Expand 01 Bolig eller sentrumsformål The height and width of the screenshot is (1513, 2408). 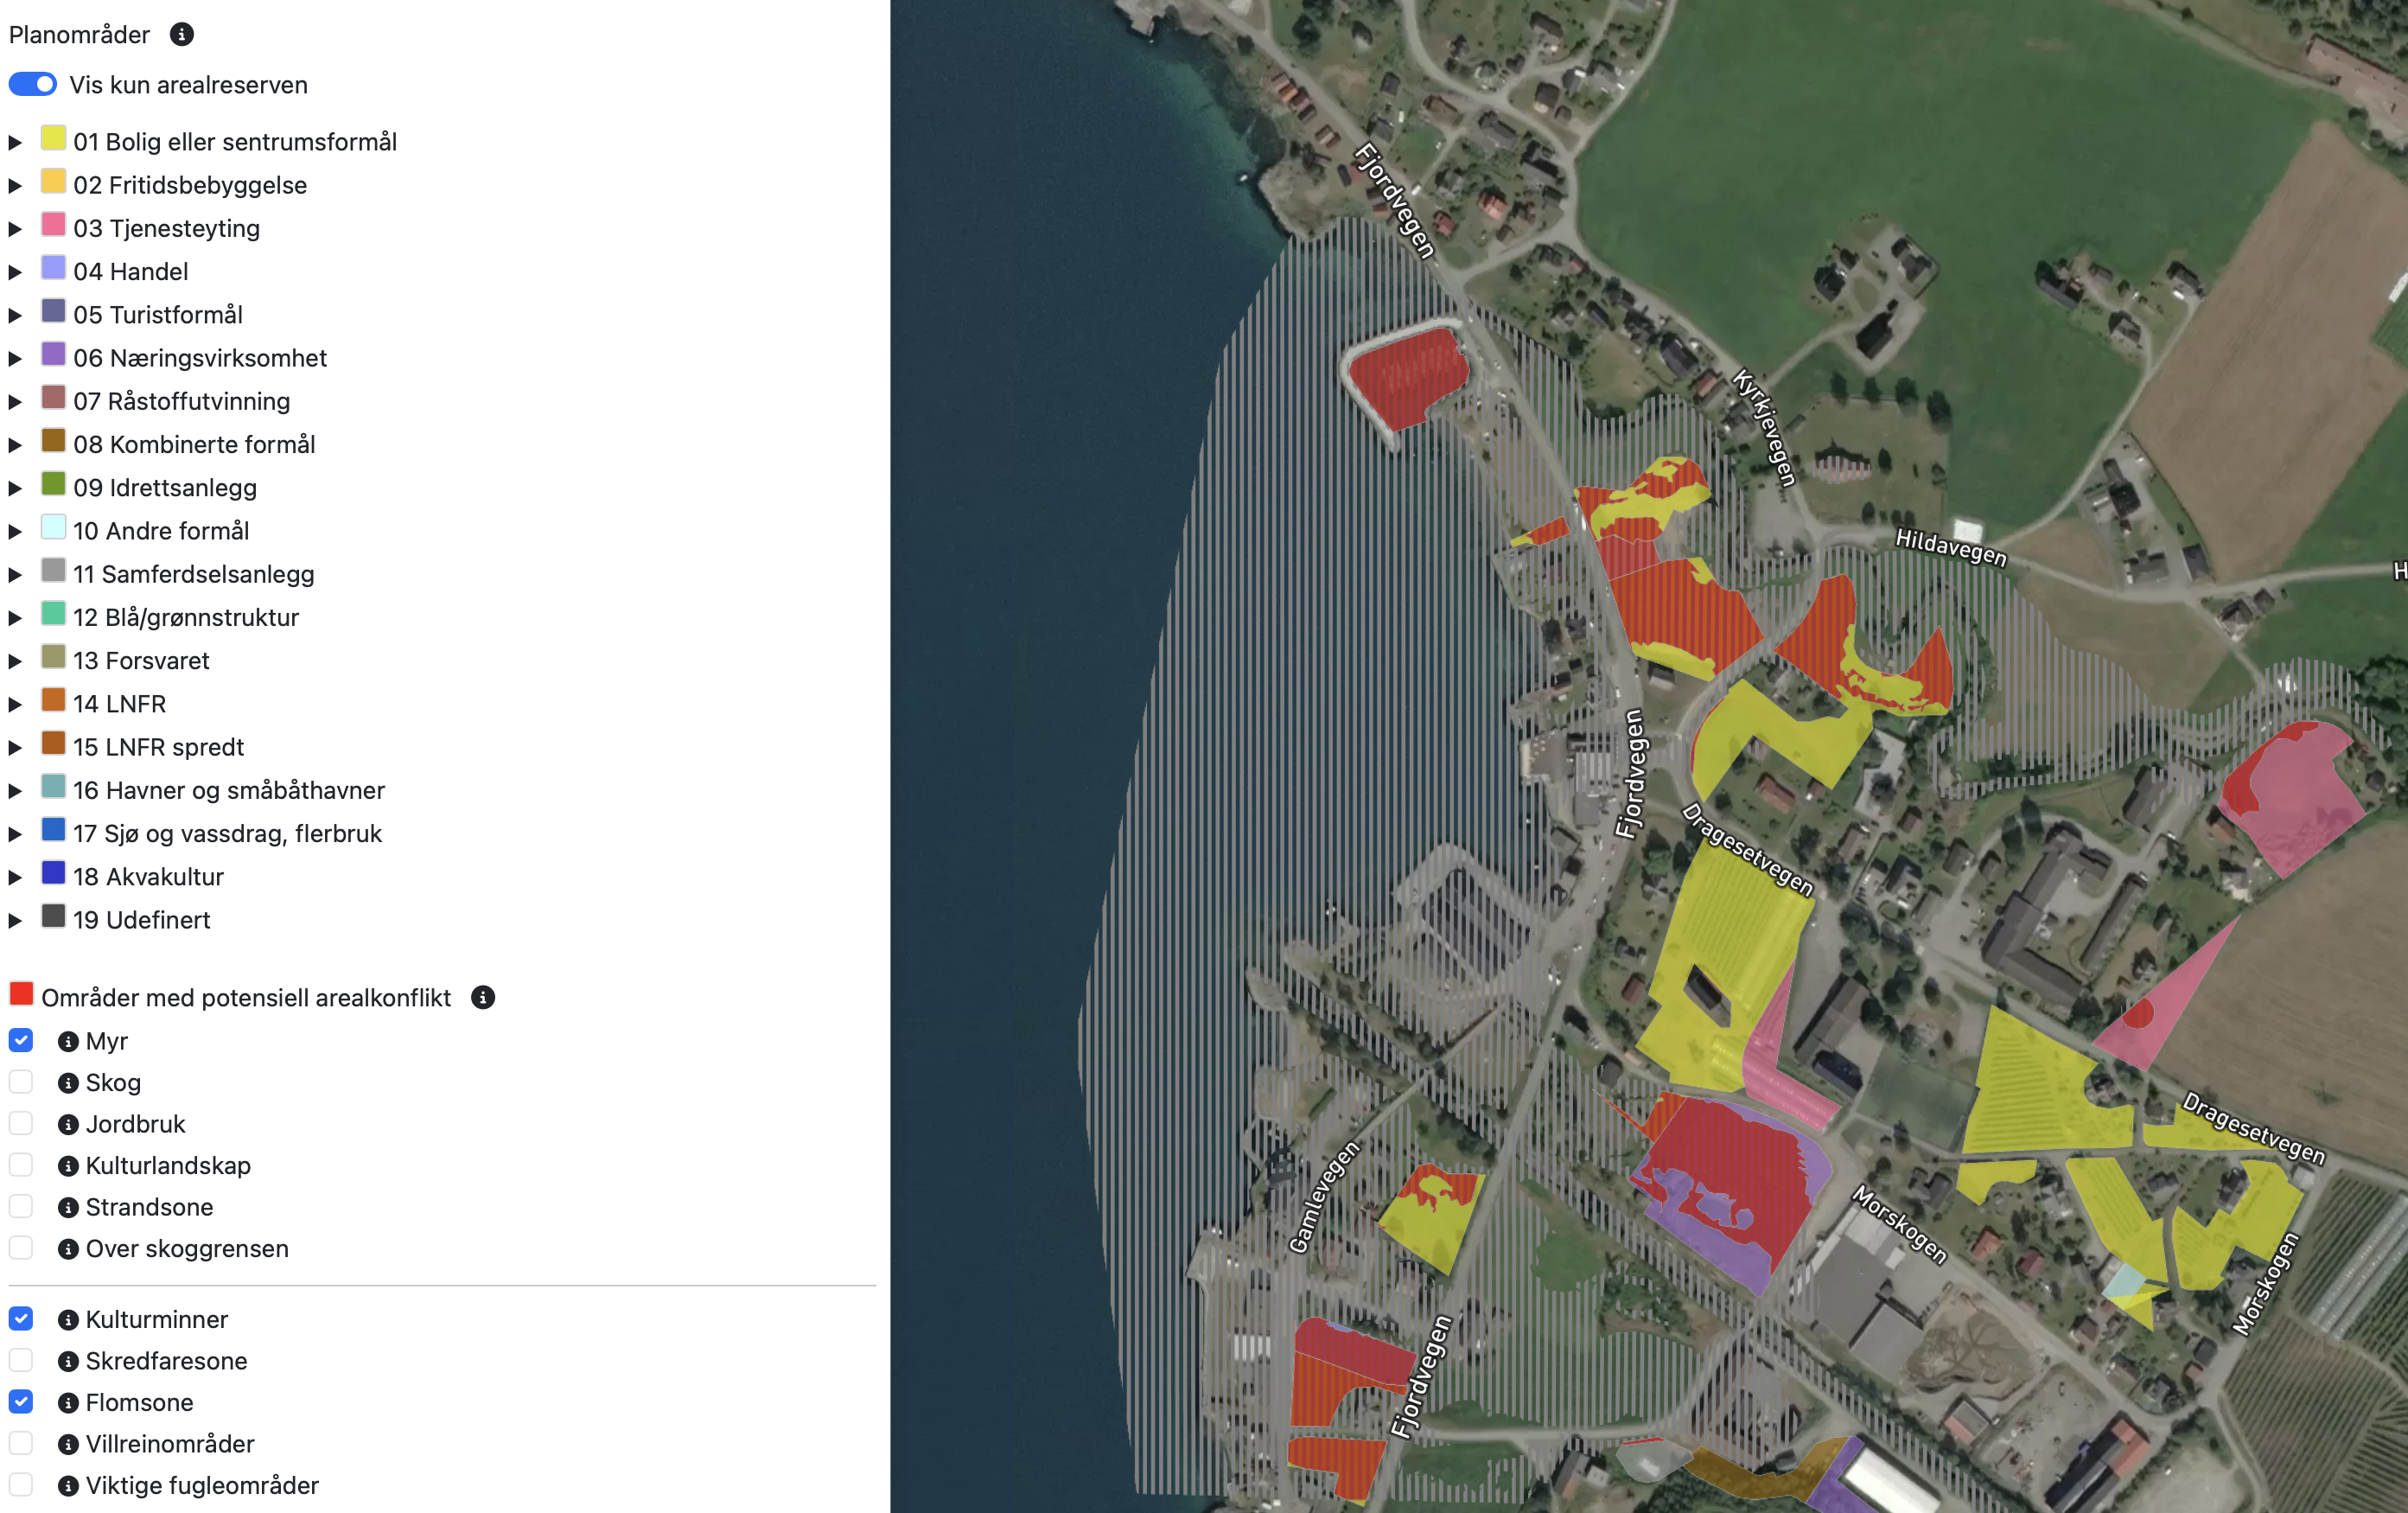[x=15, y=143]
